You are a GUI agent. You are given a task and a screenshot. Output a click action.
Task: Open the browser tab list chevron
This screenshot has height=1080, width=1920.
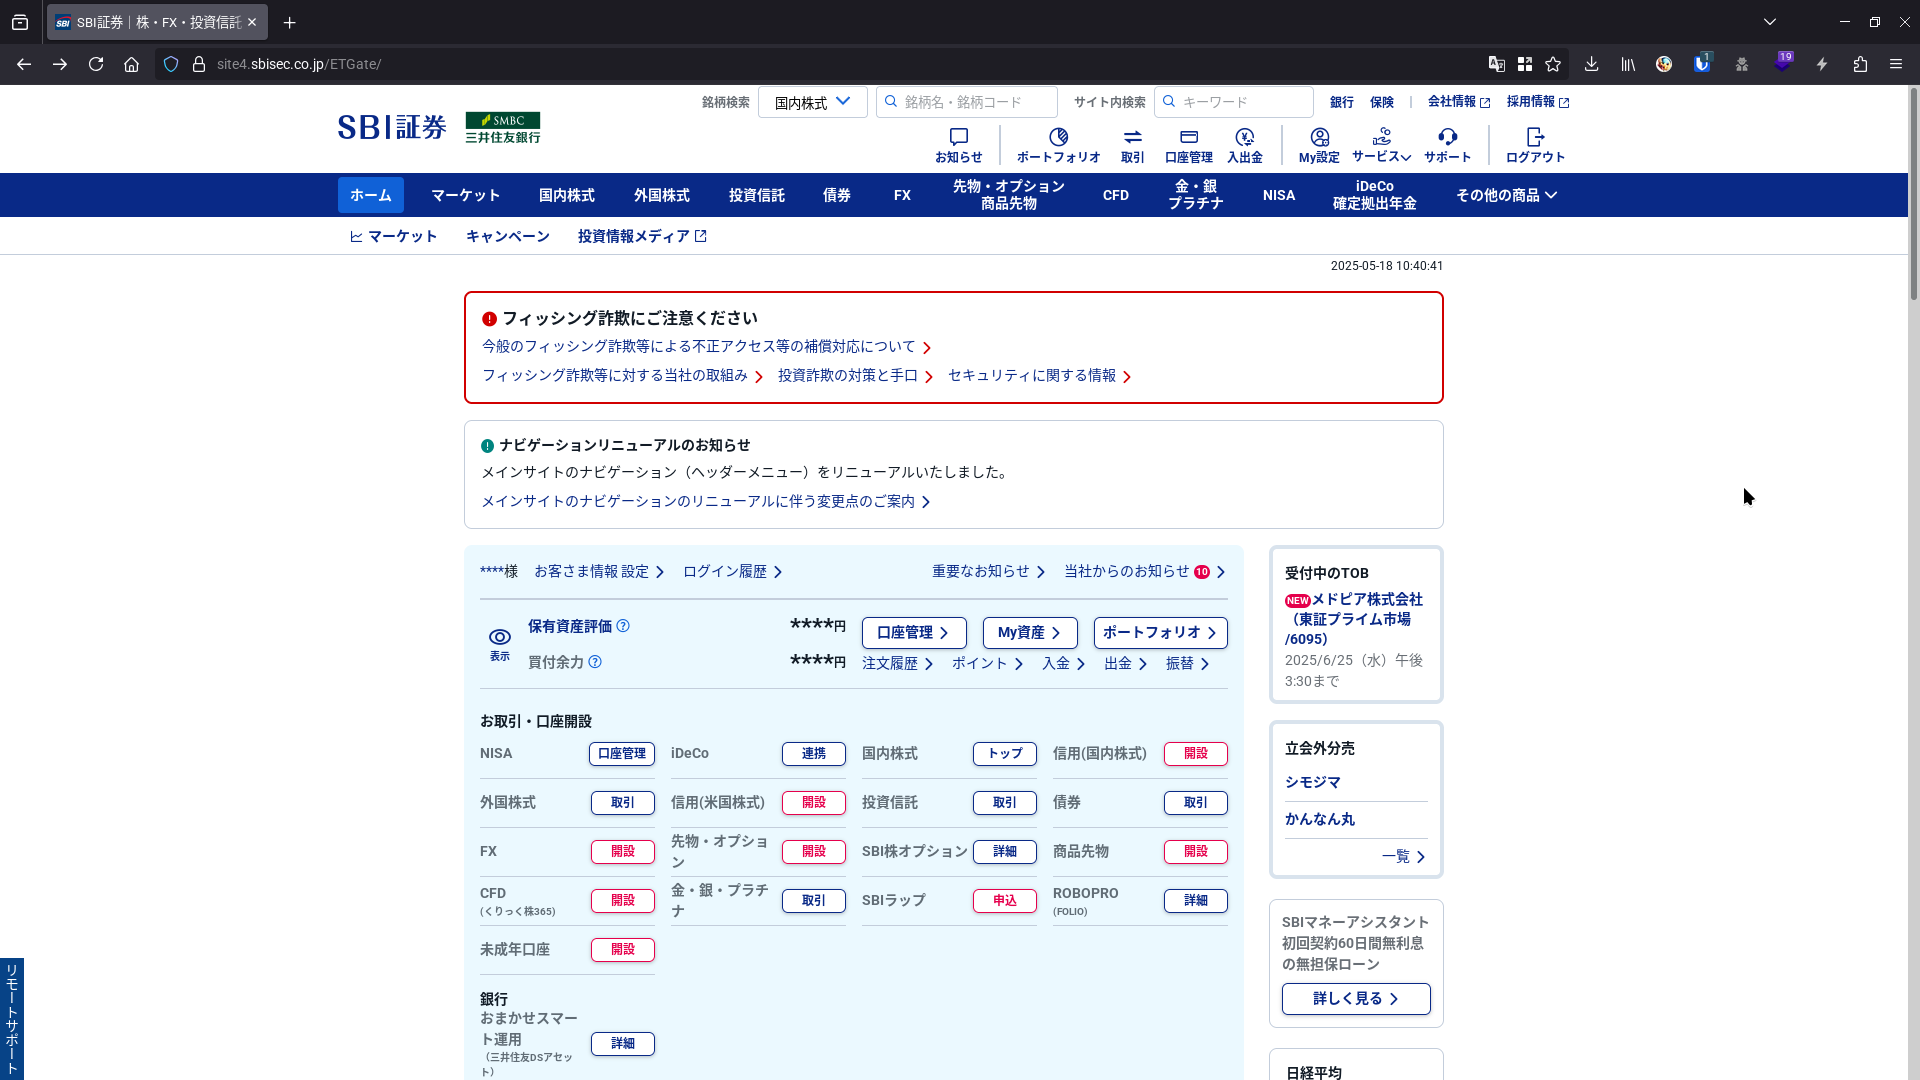point(1770,22)
